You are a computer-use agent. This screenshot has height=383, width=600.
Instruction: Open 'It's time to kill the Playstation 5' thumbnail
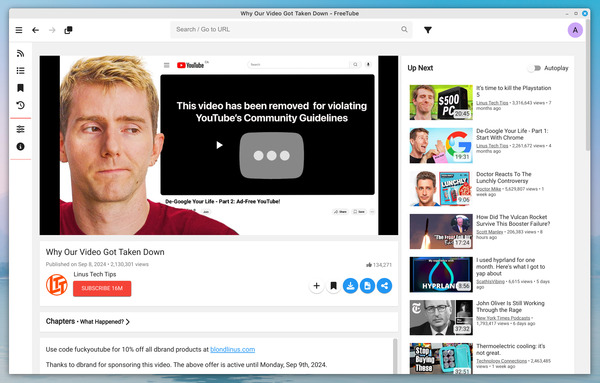[x=441, y=102]
